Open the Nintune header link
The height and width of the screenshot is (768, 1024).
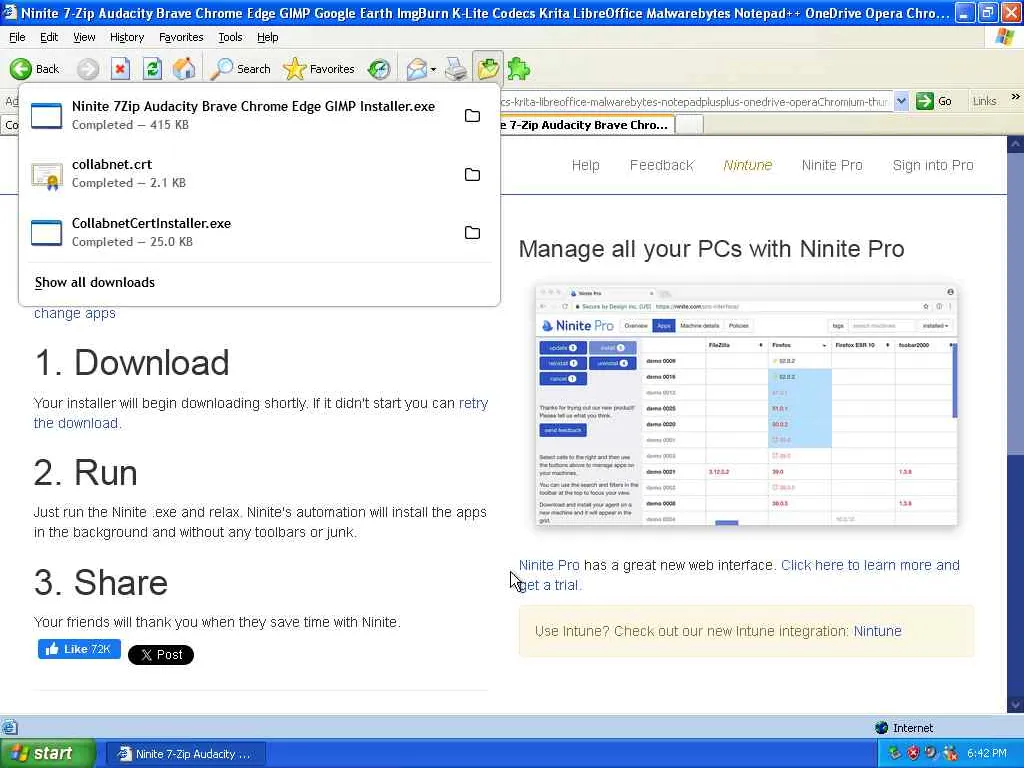(x=748, y=165)
